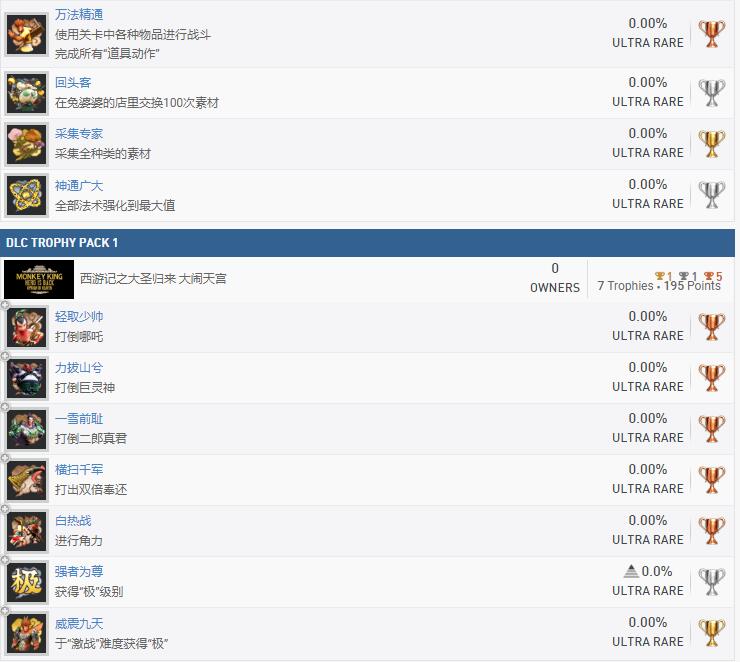Click the 采集专家 trophy thumbnail image
The image size is (740, 662).
point(27,144)
